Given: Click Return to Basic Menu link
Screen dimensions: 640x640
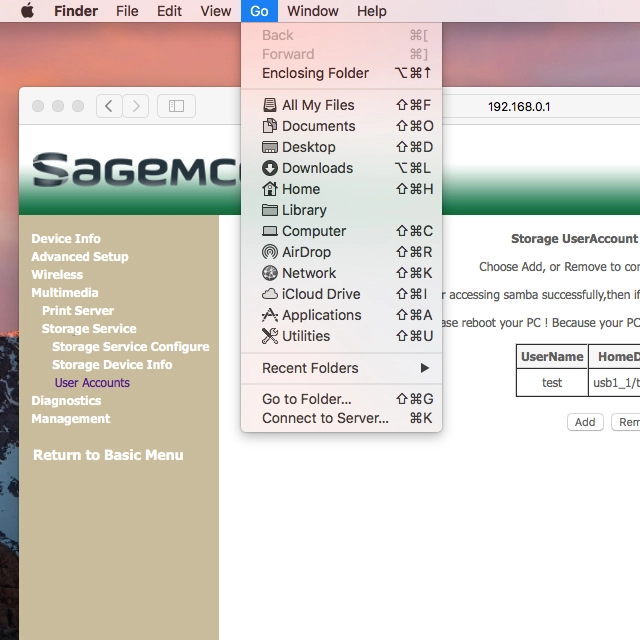Looking at the screenshot, I should pyautogui.click(x=108, y=455).
